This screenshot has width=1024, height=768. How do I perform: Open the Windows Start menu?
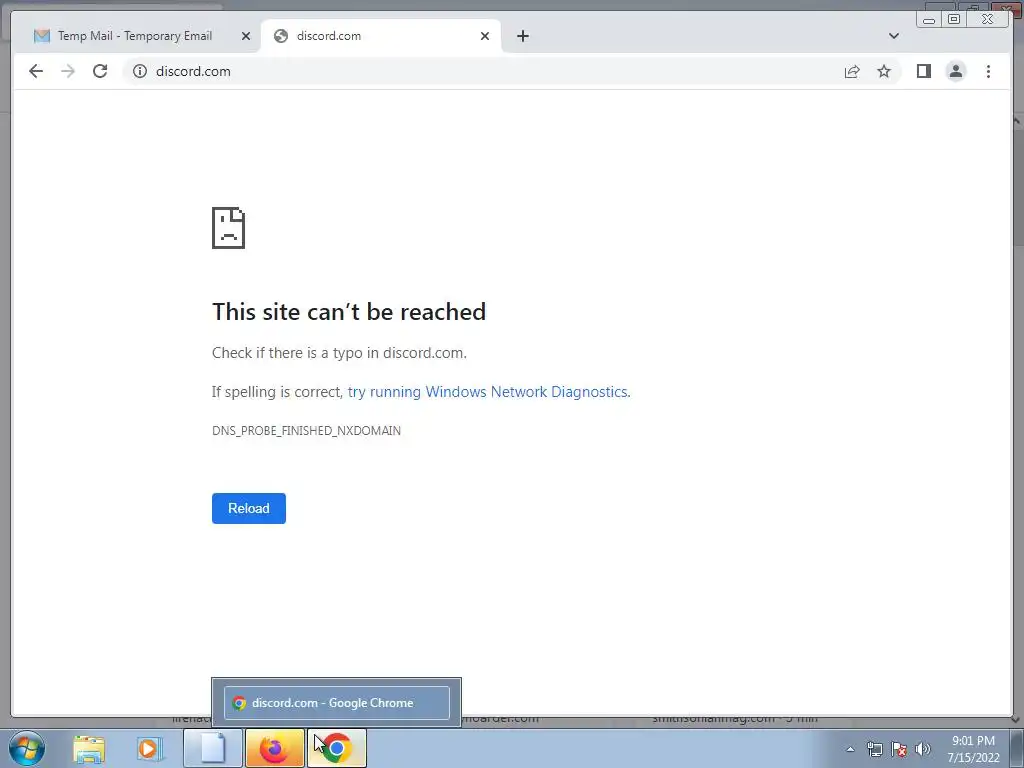(27, 748)
